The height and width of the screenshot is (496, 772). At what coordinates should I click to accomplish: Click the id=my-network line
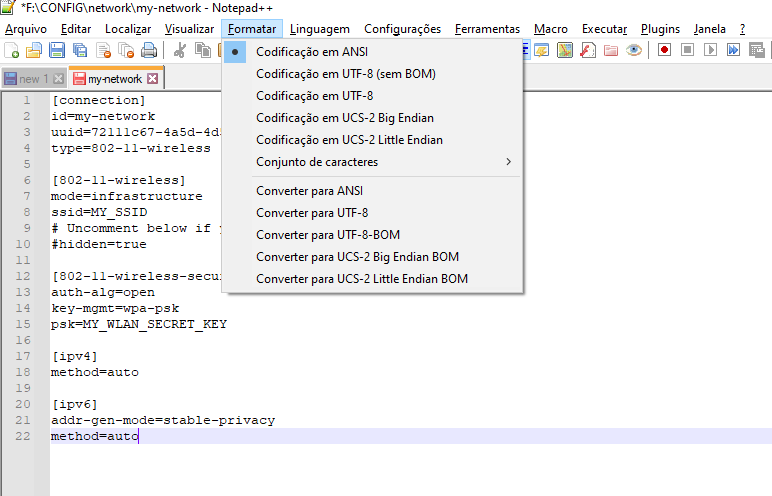[x=103, y=116]
